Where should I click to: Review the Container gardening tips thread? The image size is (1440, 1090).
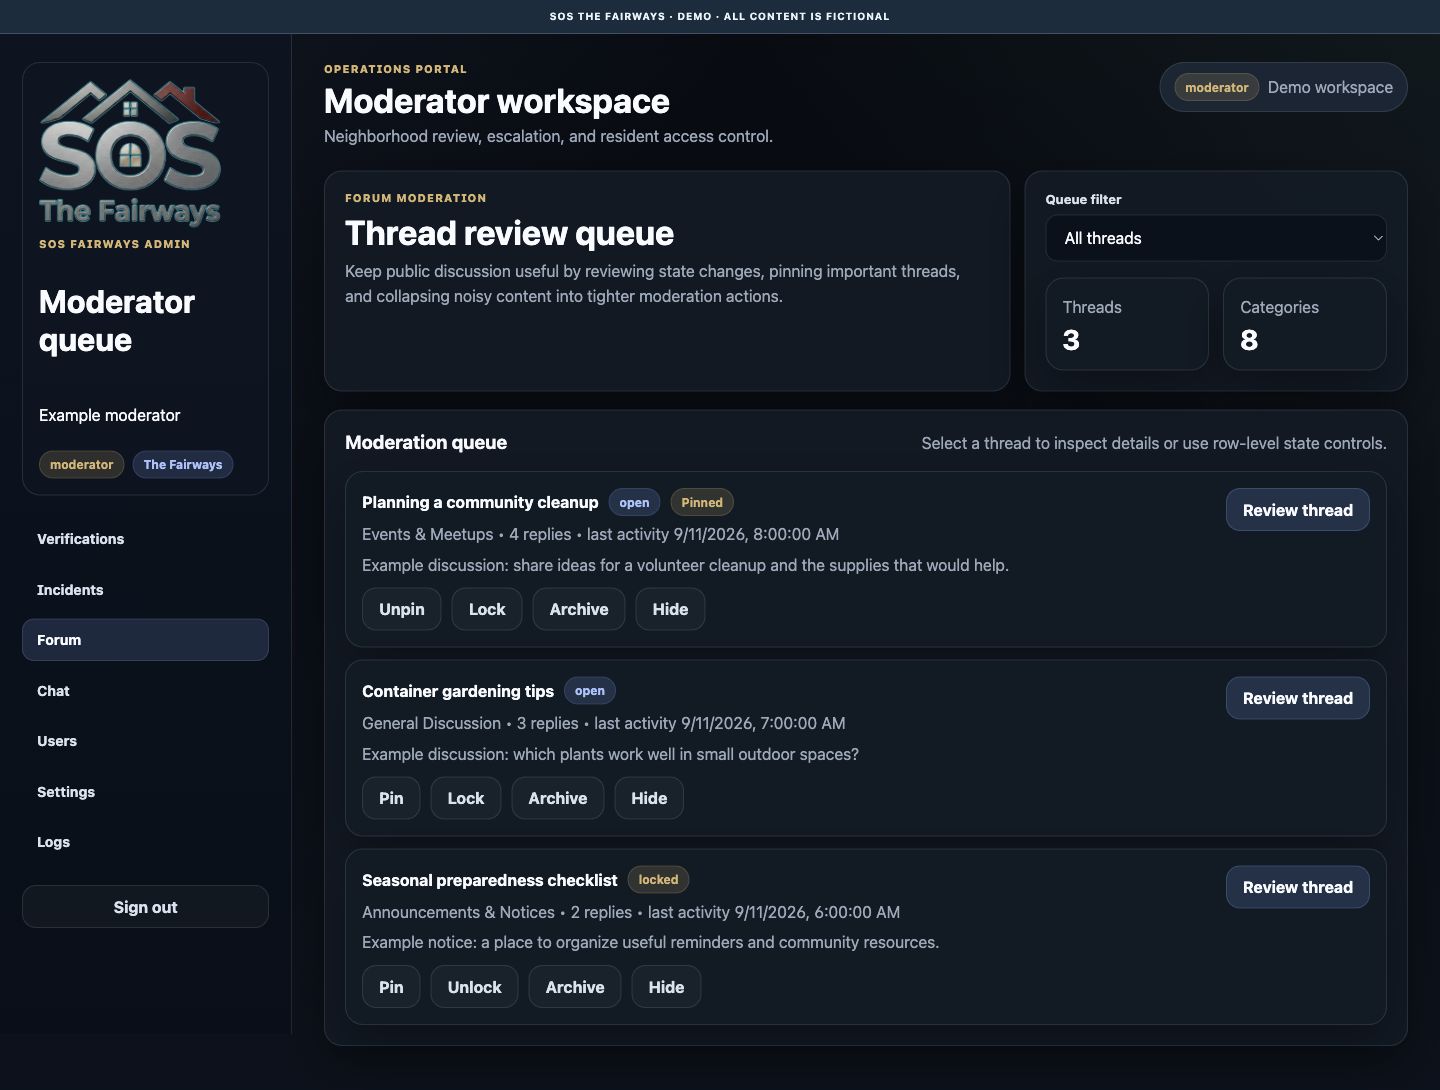click(x=1297, y=698)
